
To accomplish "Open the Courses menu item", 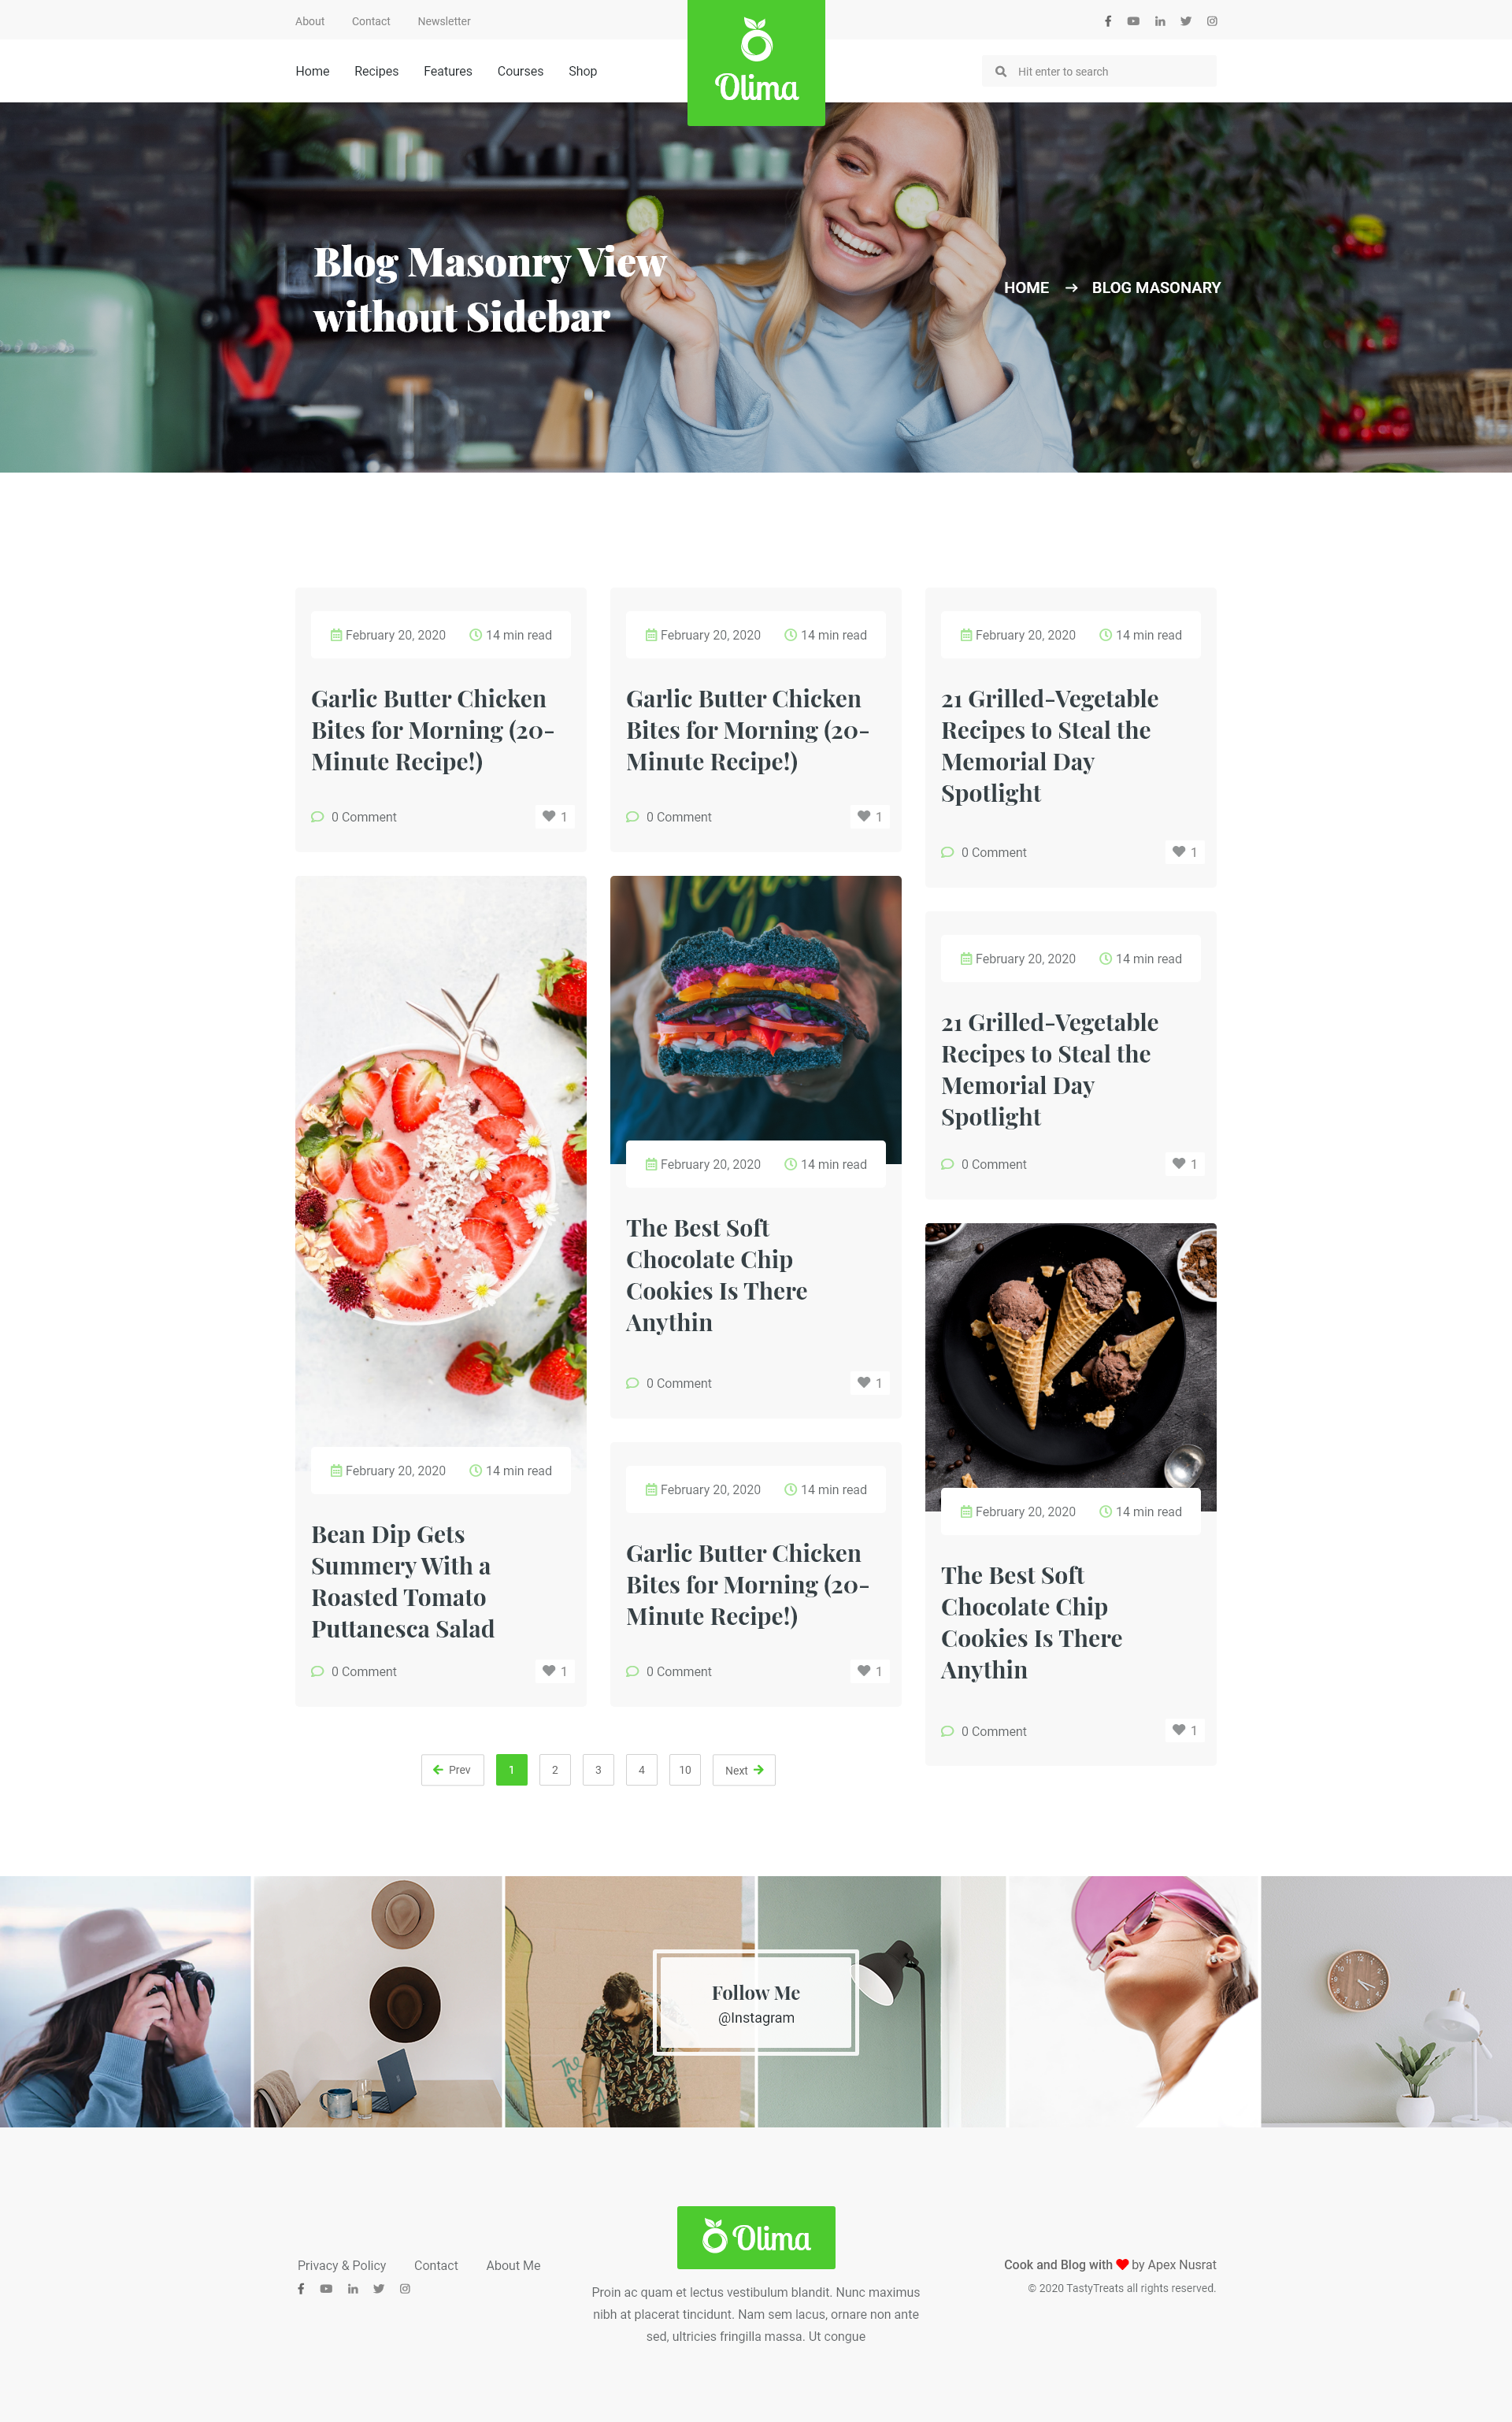I will [520, 71].
